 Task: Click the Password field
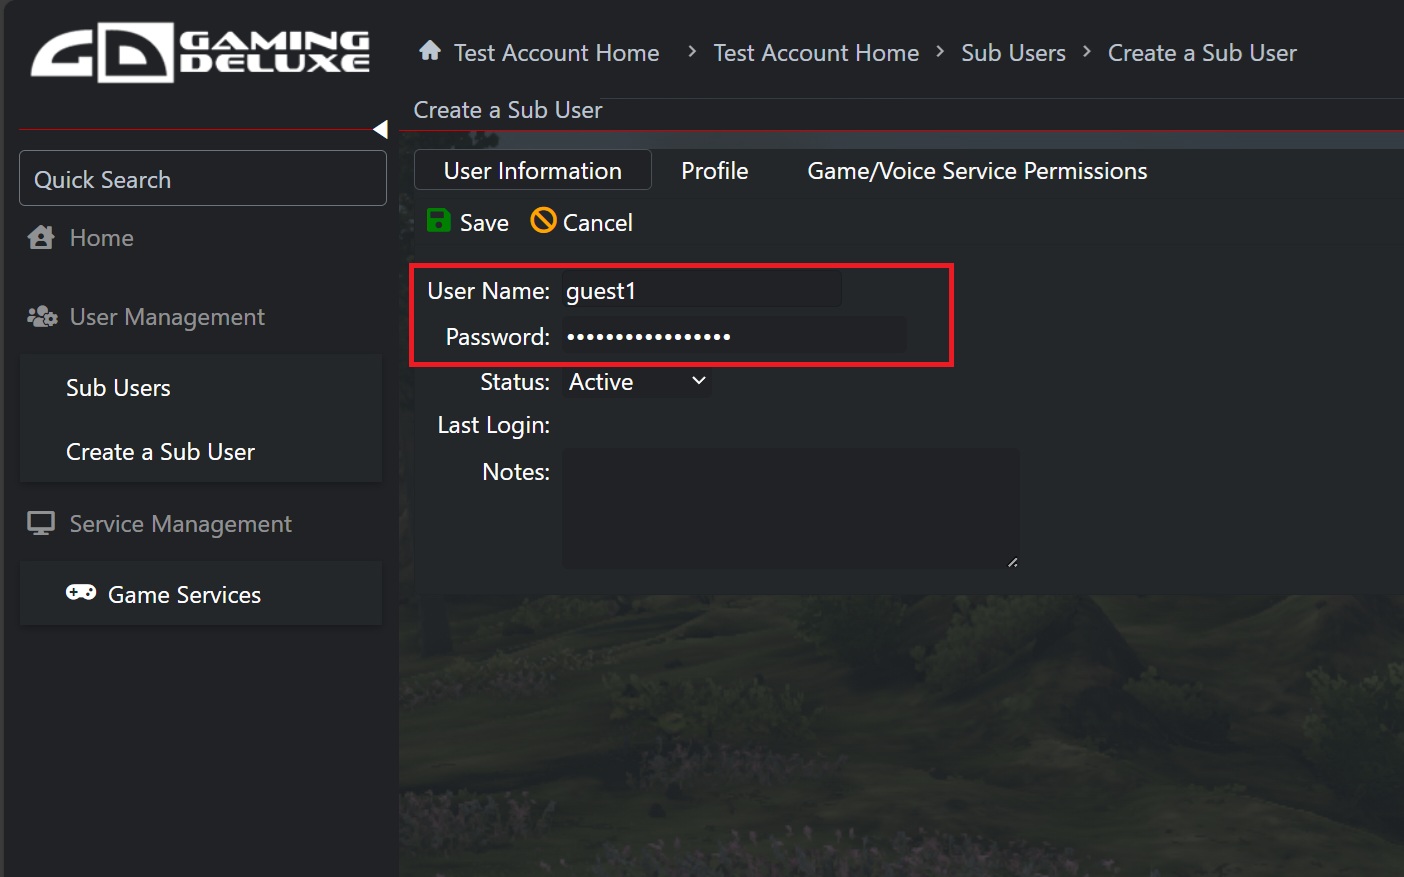[x=734, y=337]
